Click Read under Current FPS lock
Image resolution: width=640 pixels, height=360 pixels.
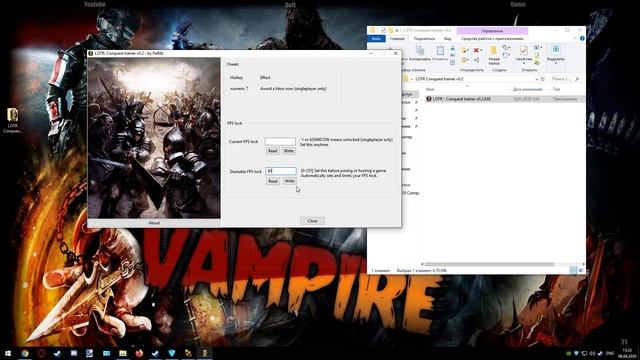[272, 151]
